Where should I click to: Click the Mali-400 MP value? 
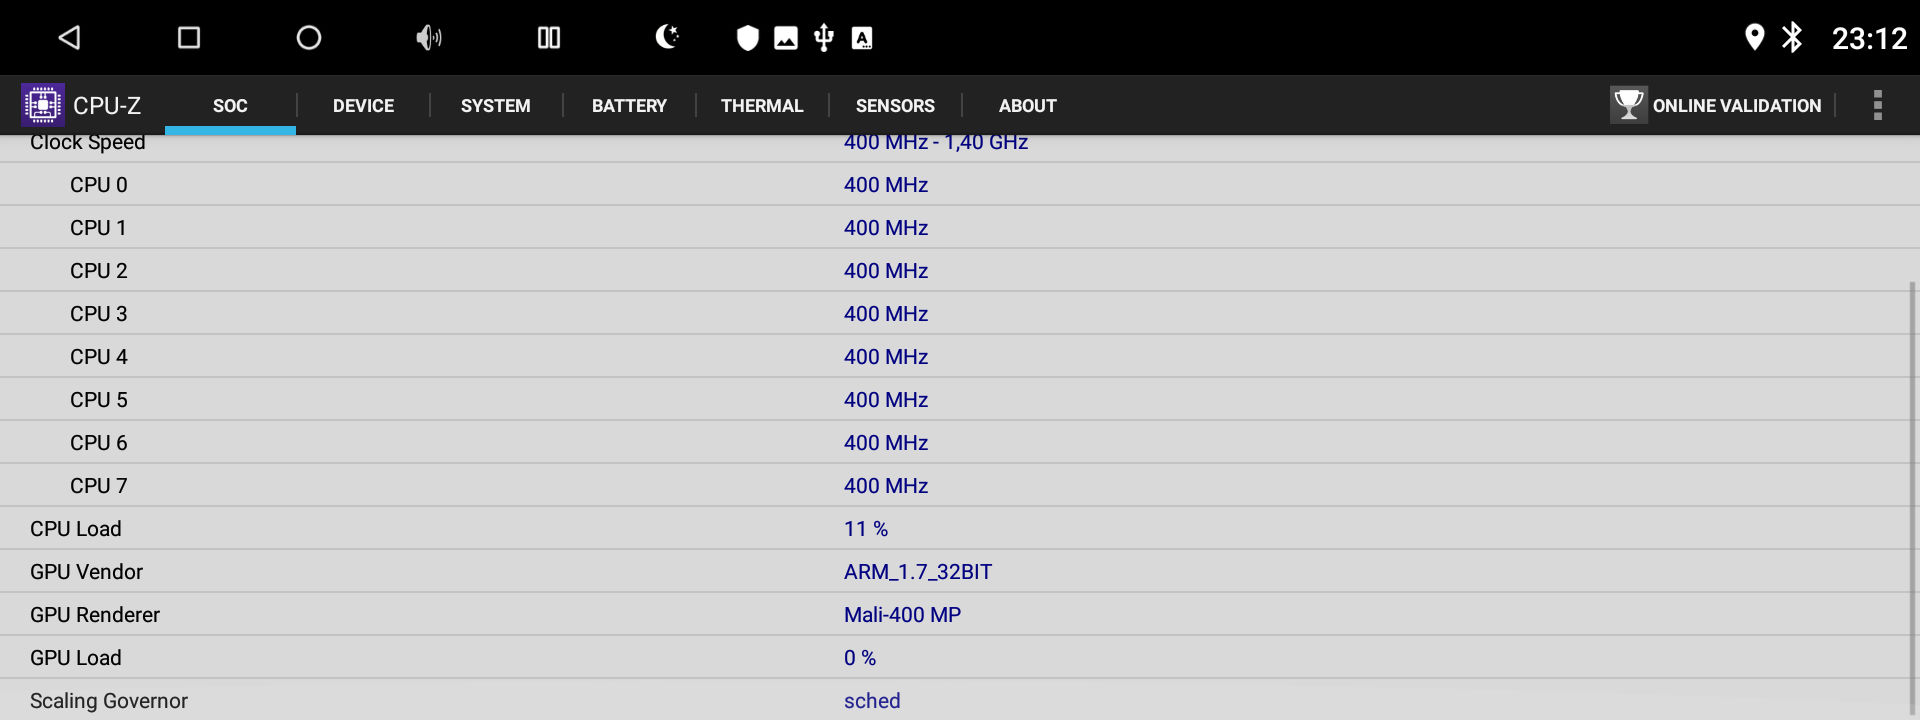click(x=902, y=615)
